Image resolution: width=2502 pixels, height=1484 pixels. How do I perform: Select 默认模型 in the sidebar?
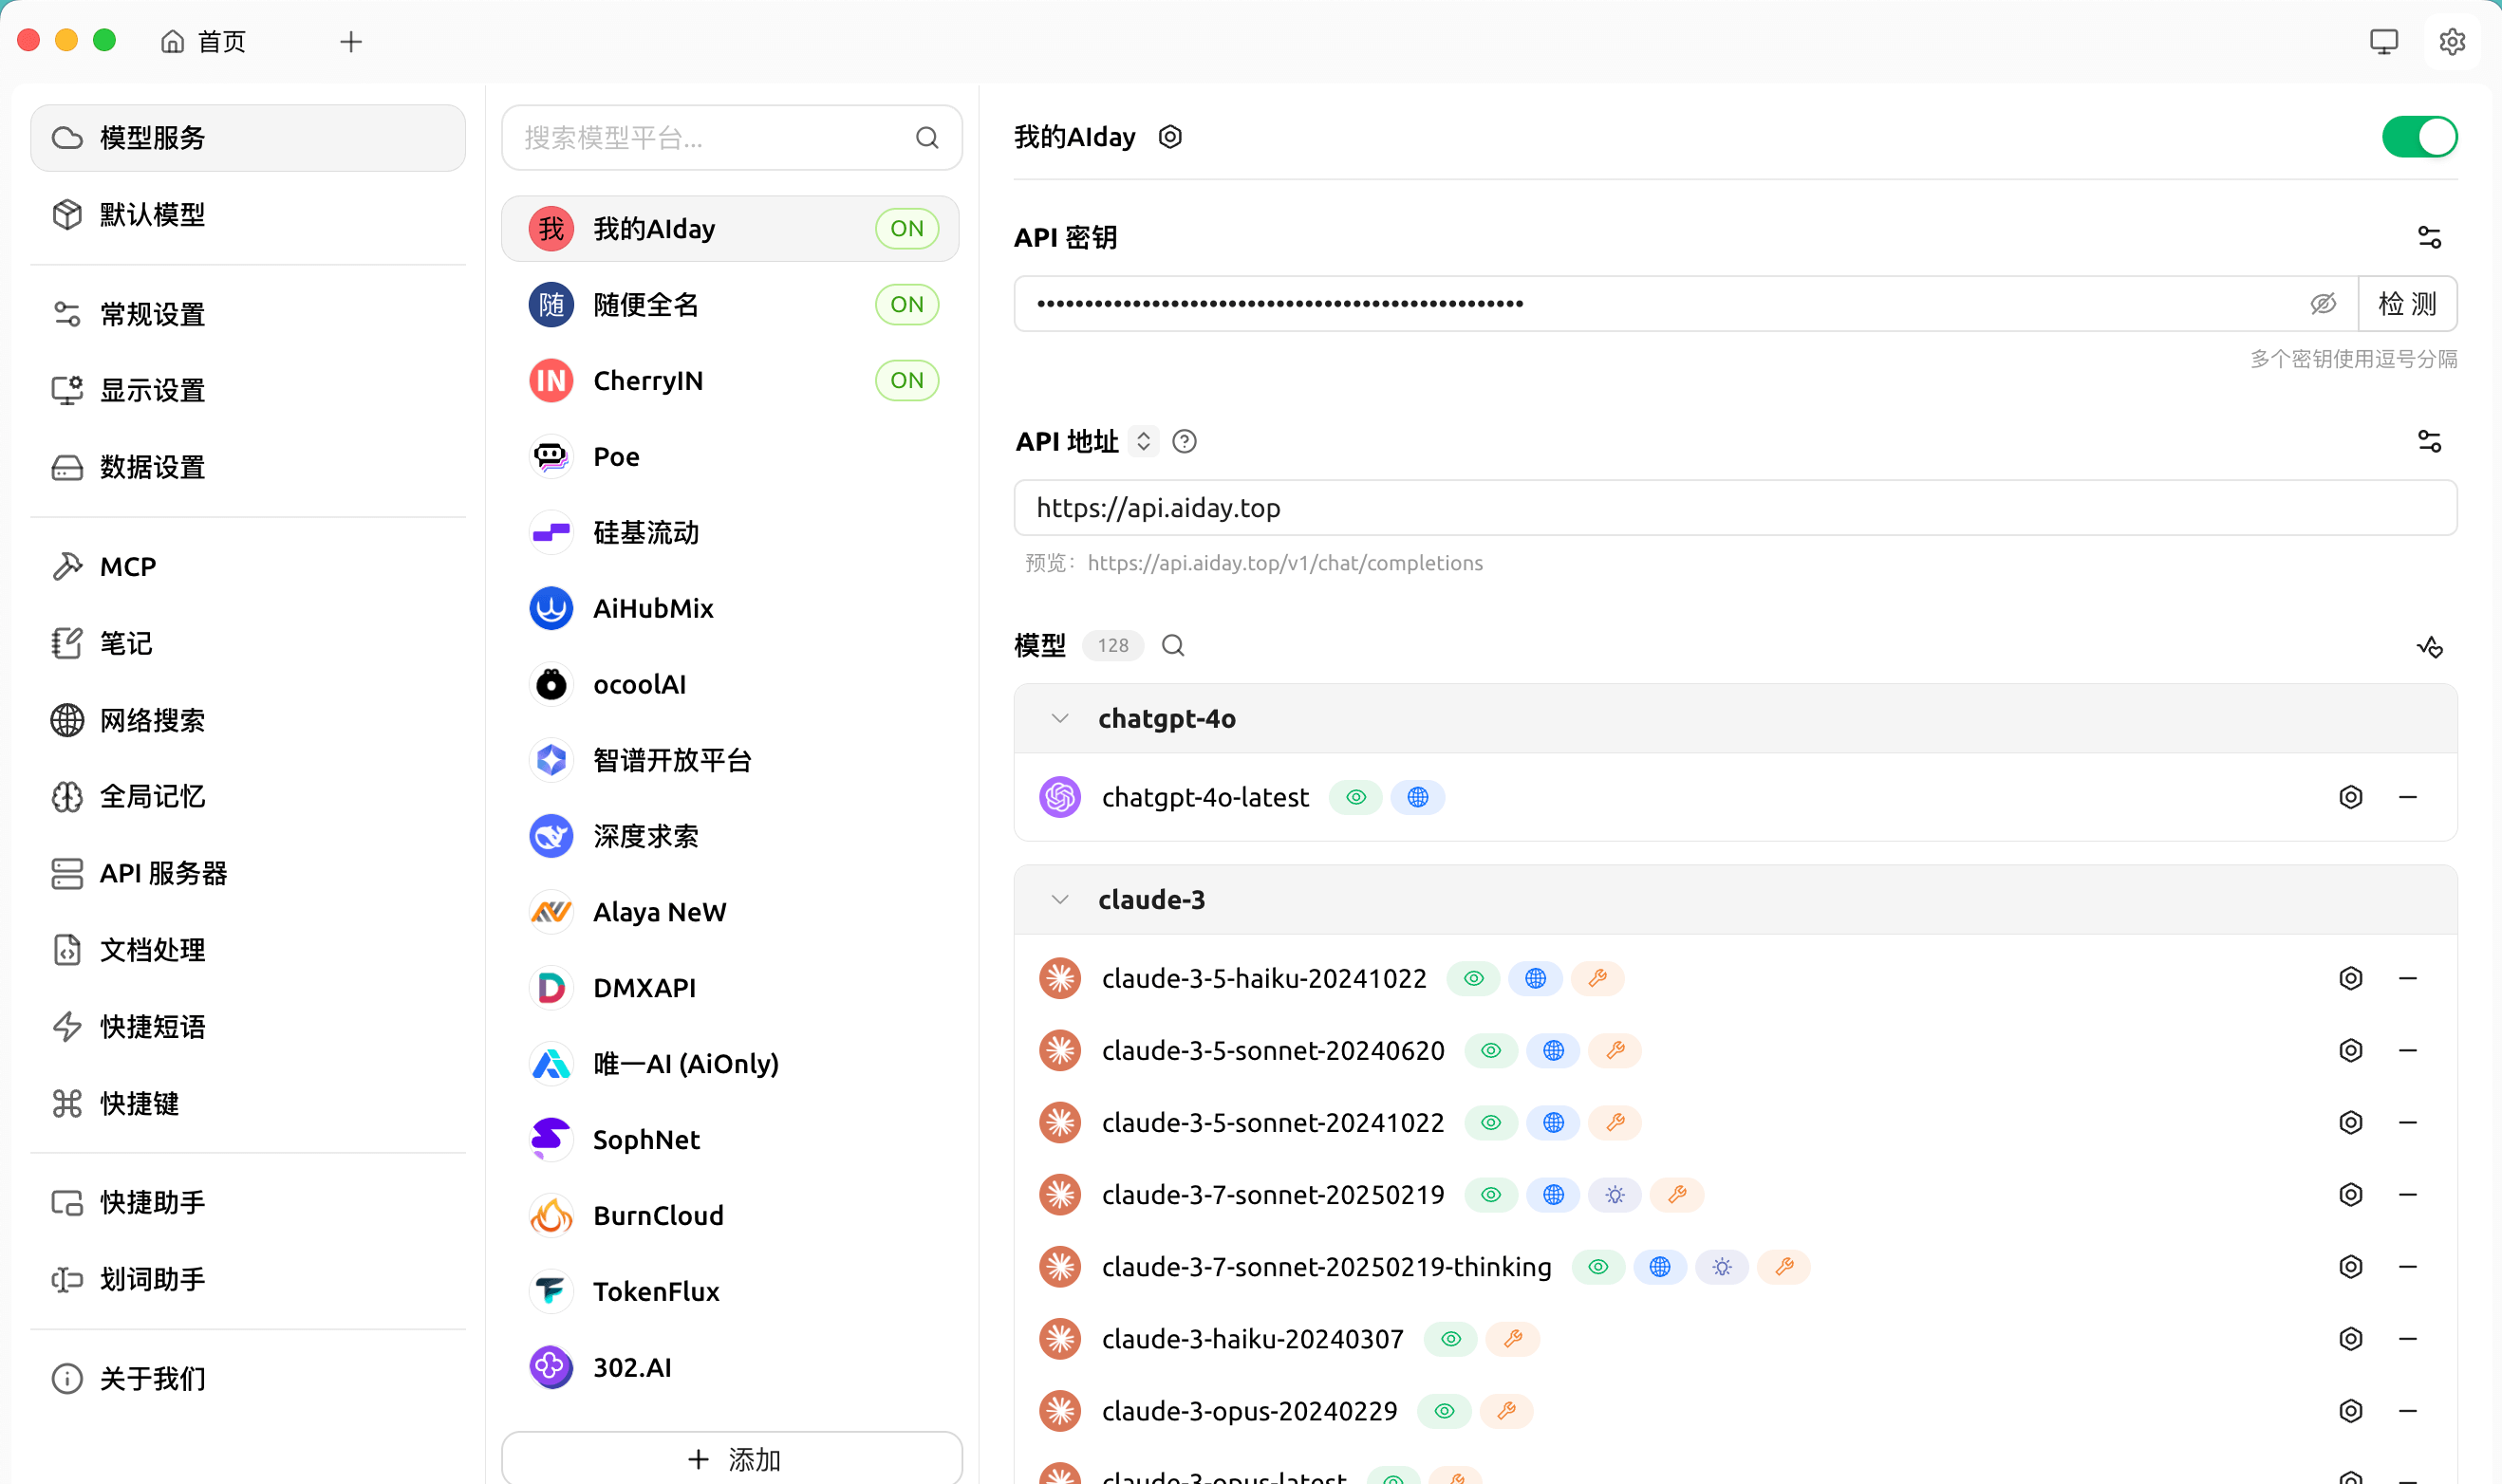tap(150, 214)
